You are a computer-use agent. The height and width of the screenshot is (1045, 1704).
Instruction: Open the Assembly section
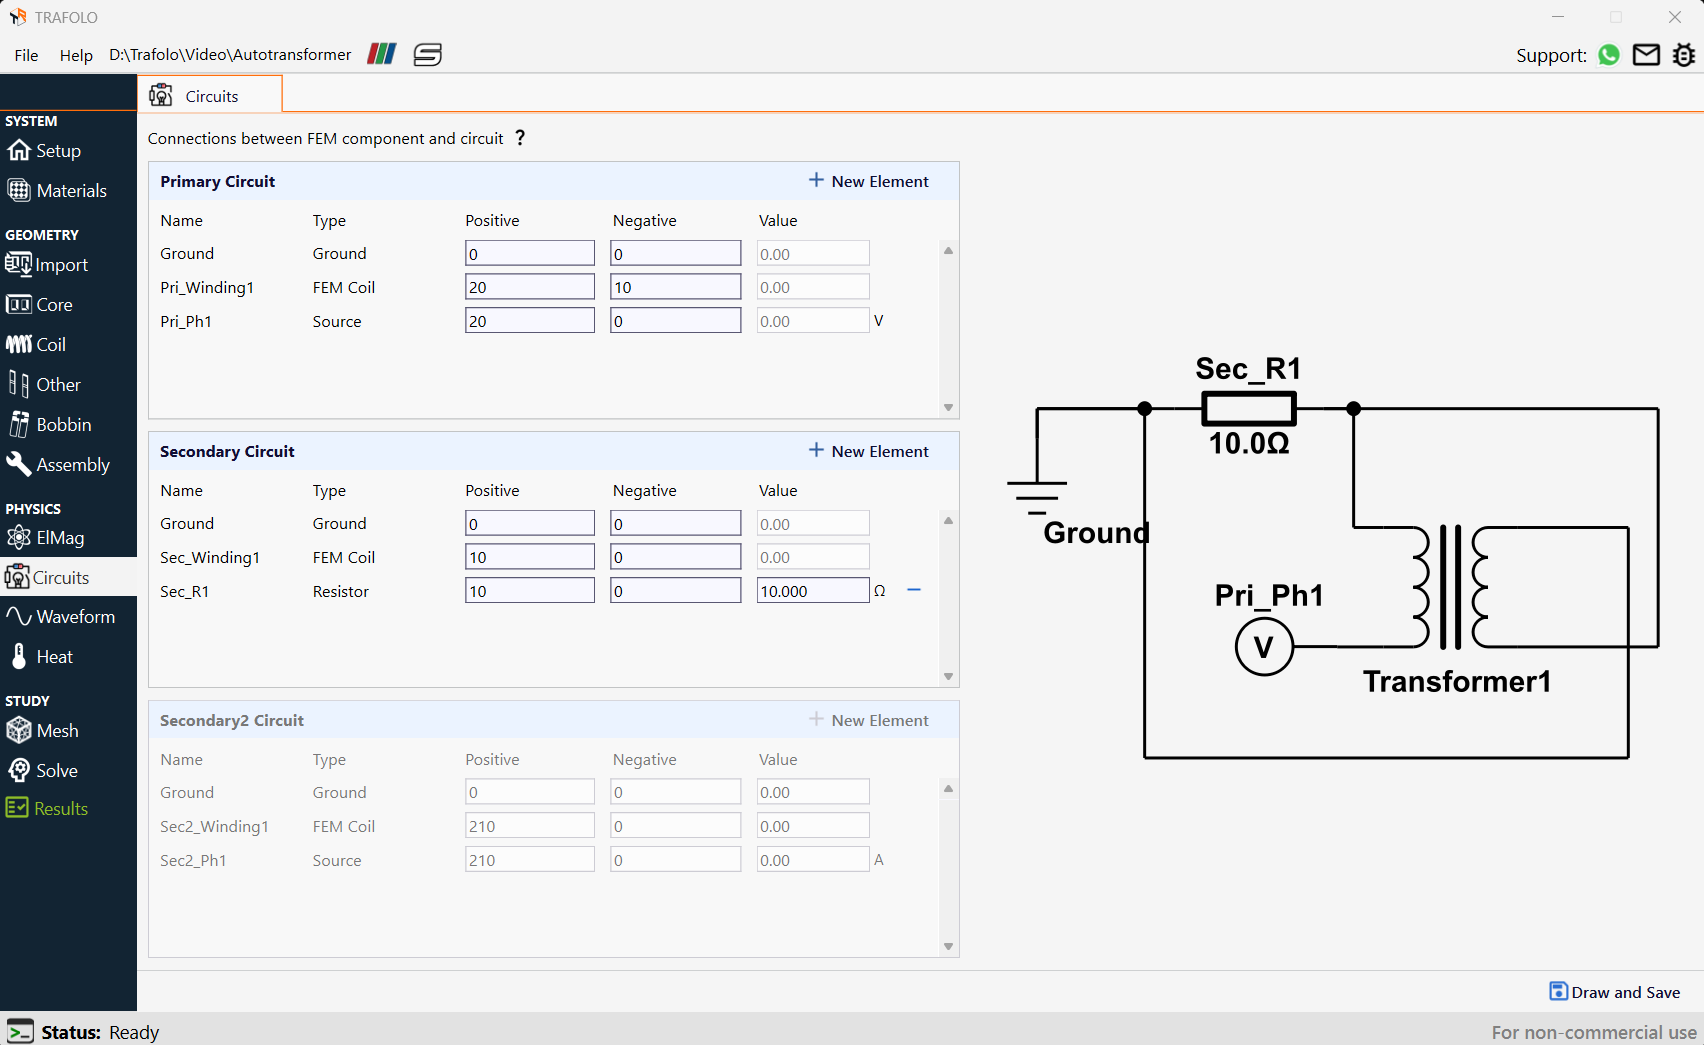point(58,464)
